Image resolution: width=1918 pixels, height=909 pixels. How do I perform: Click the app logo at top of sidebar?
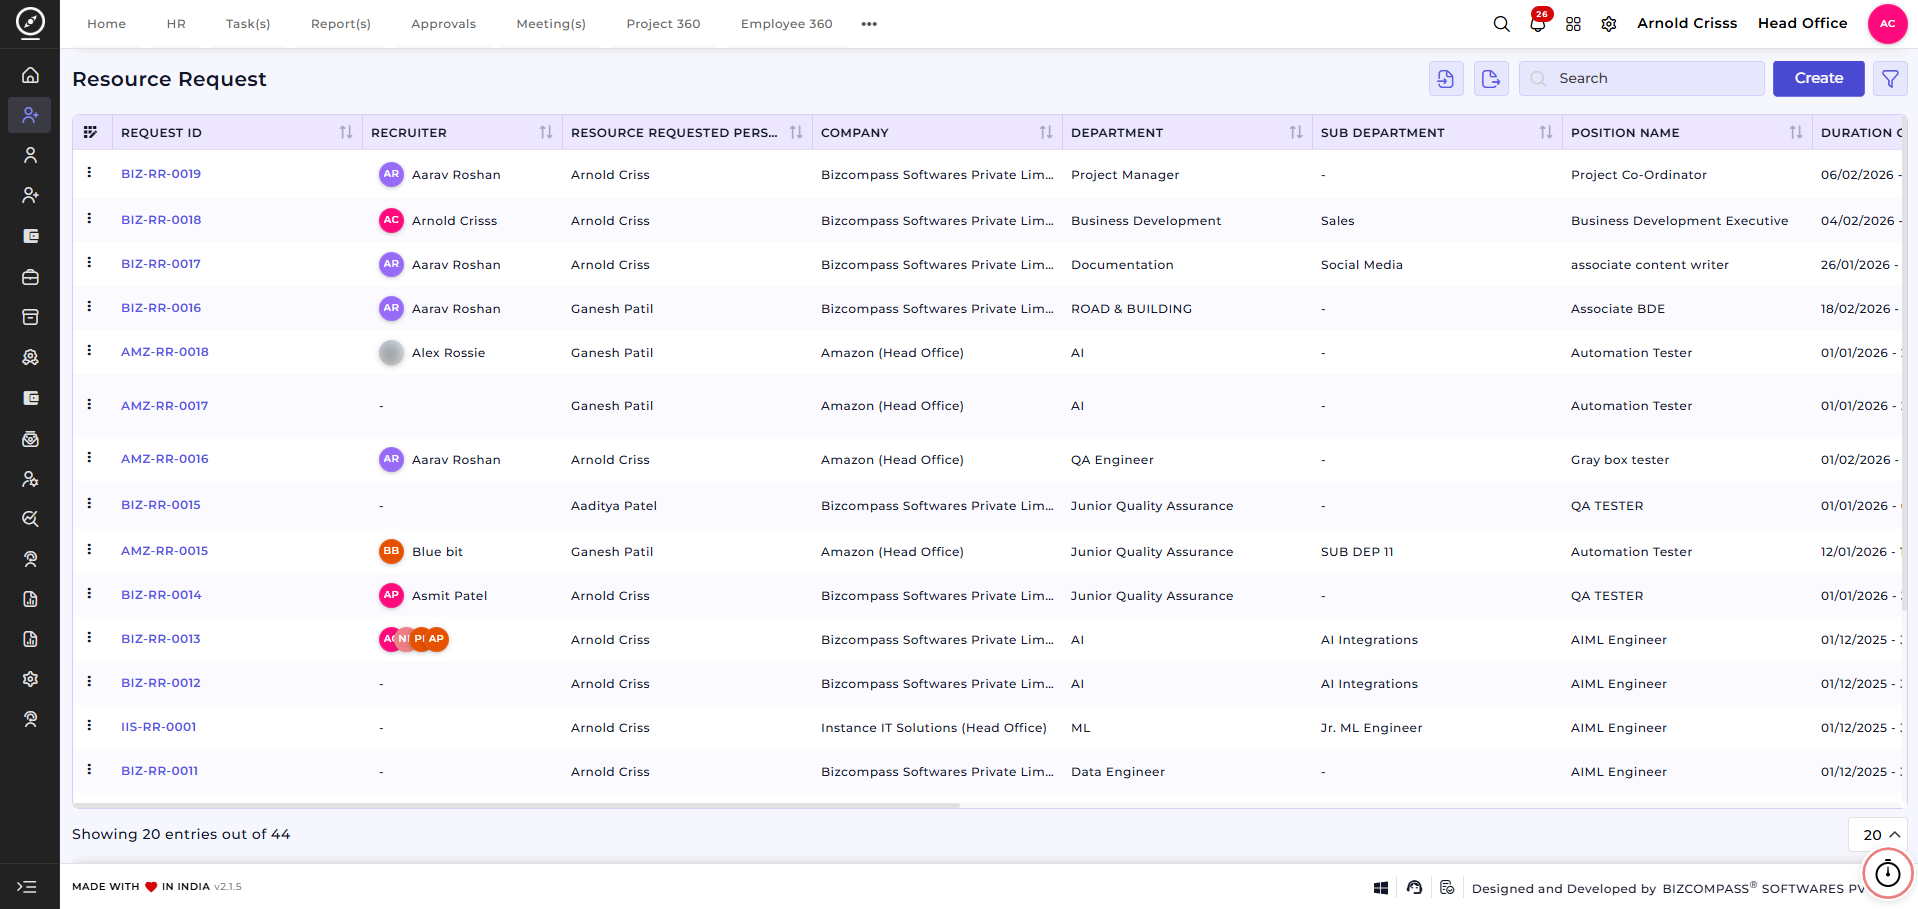(30, 22)
